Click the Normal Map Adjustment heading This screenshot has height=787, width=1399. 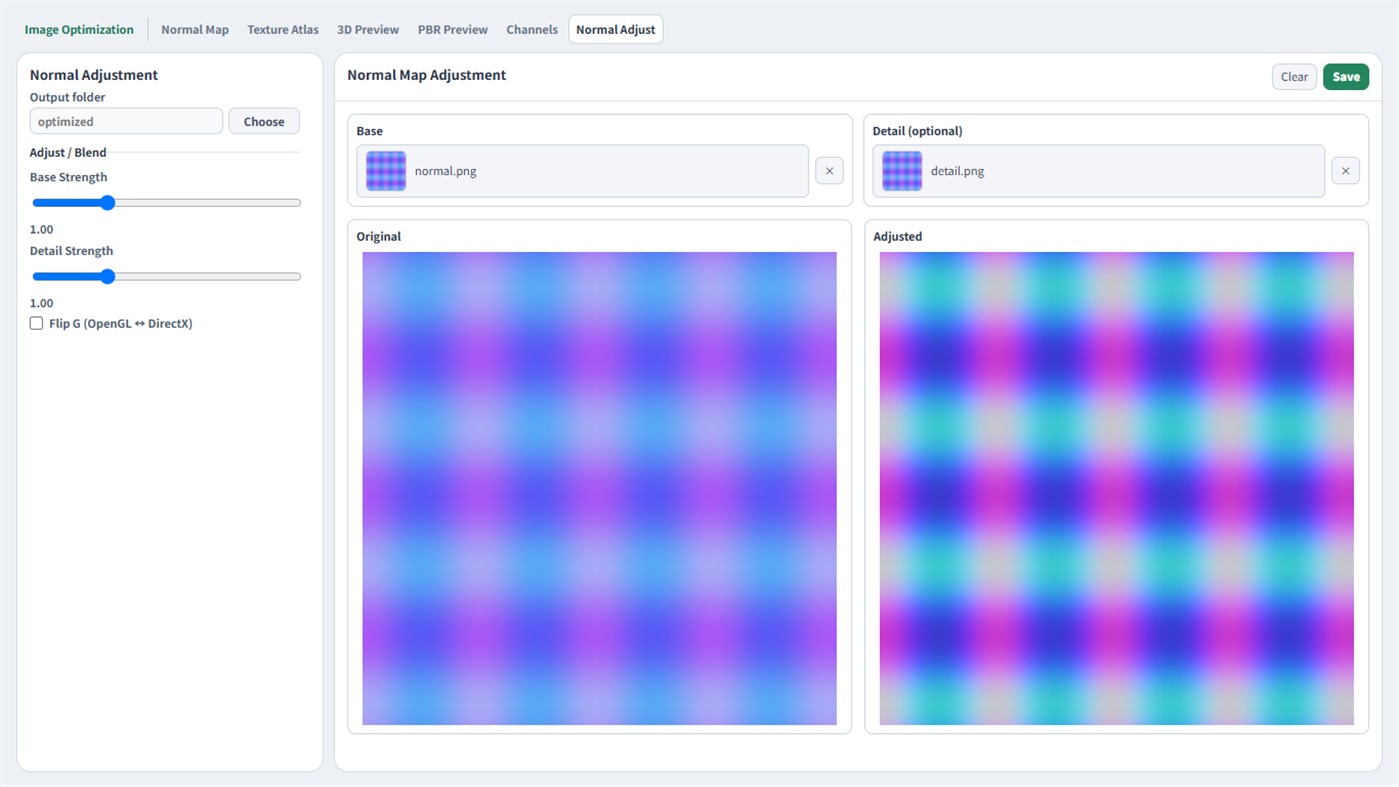point(427,75)
